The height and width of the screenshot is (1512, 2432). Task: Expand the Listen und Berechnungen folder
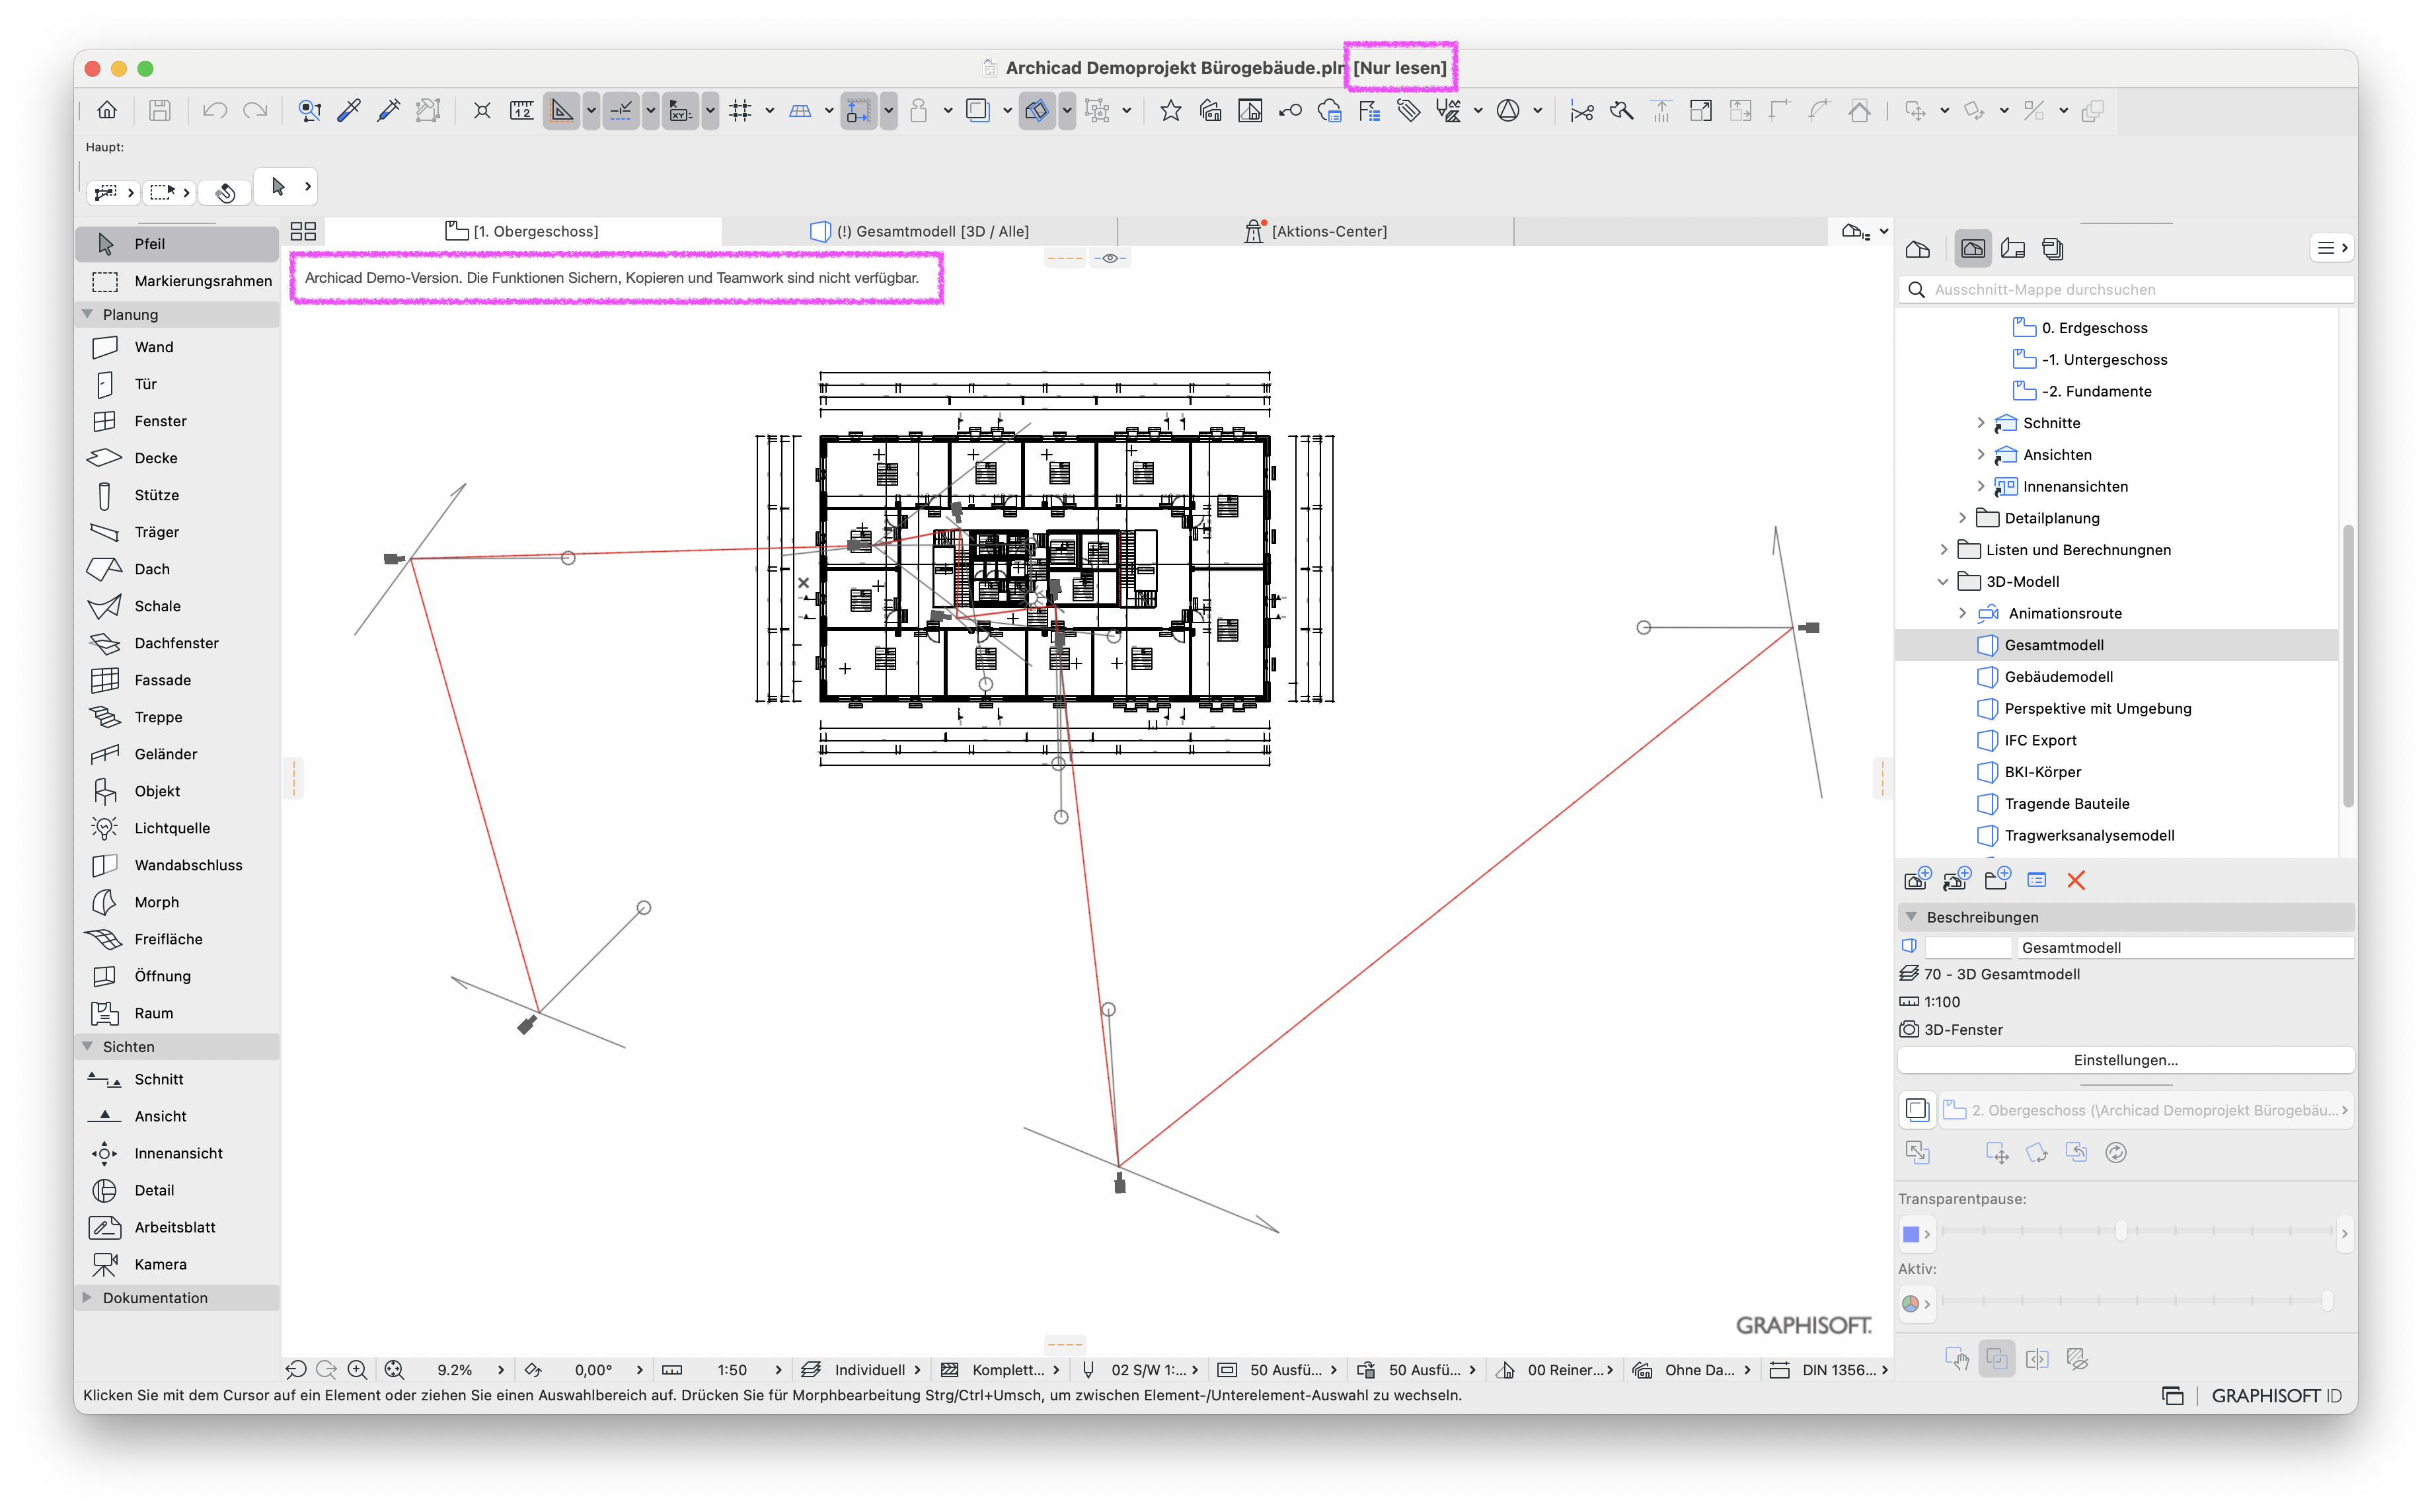[x=1943, y=550]
